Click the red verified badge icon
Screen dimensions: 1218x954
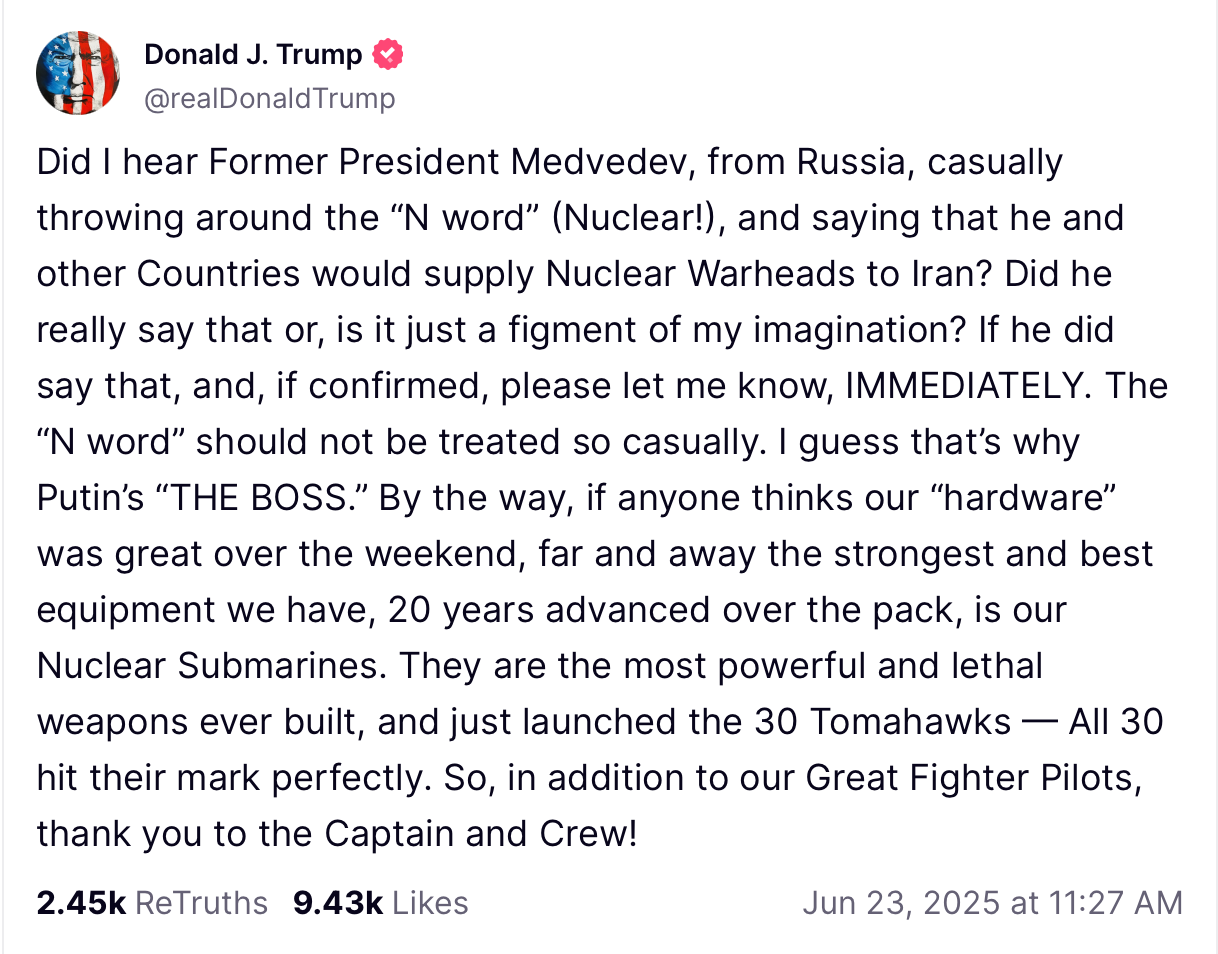pyautogui.click(x=388, y=54)
